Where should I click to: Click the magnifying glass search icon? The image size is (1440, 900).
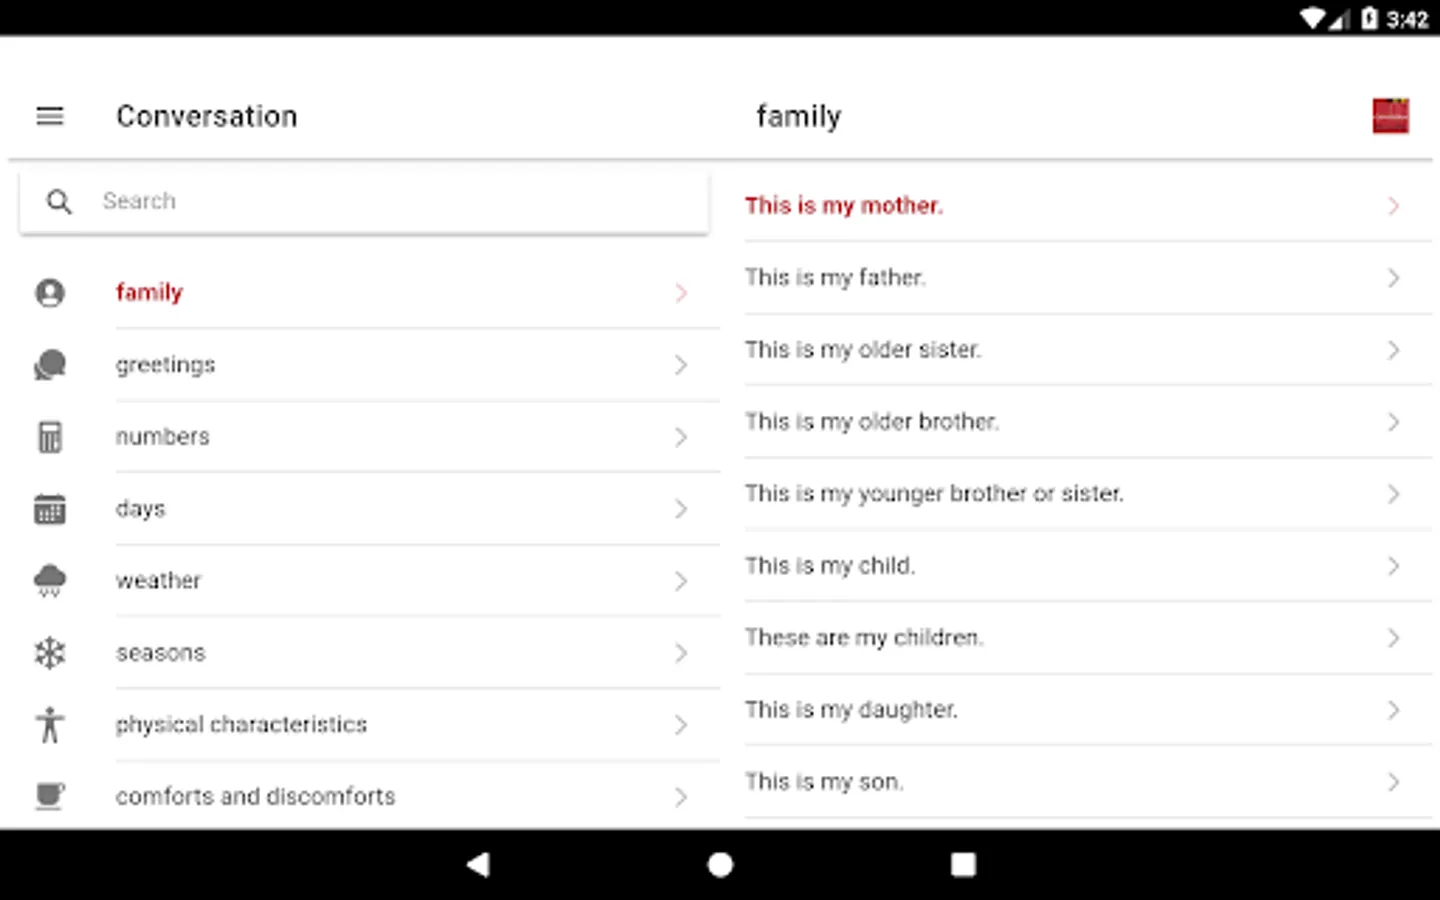point(60,202)
